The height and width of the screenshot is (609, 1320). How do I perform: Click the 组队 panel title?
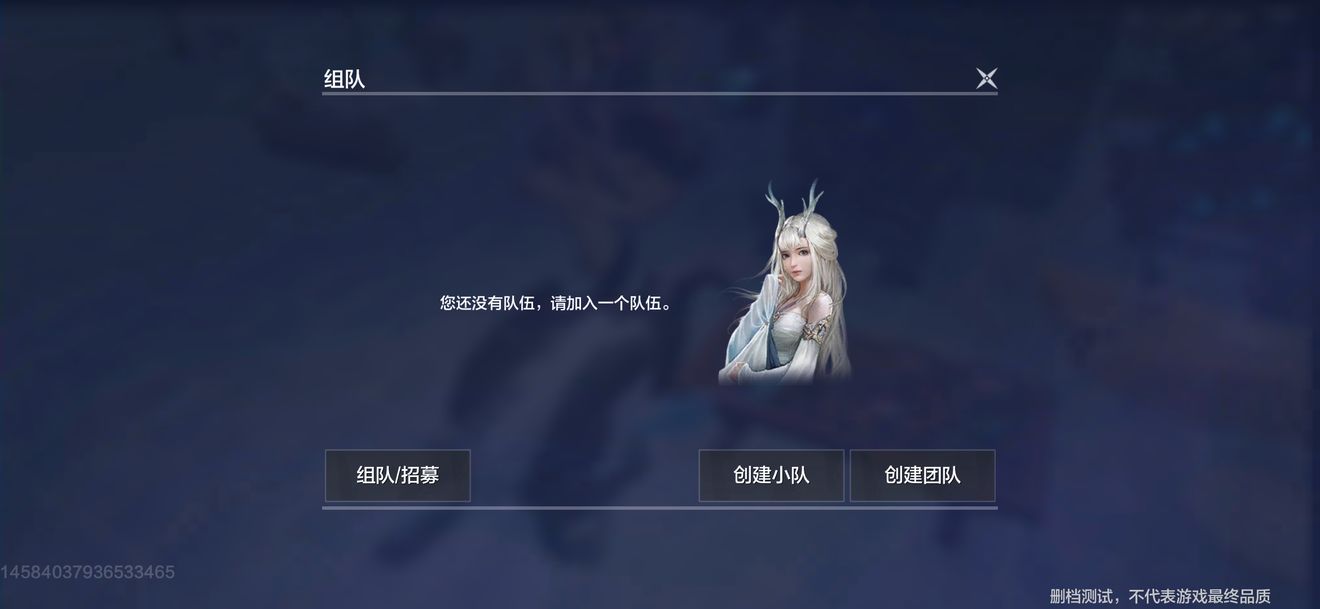(344, 79)
